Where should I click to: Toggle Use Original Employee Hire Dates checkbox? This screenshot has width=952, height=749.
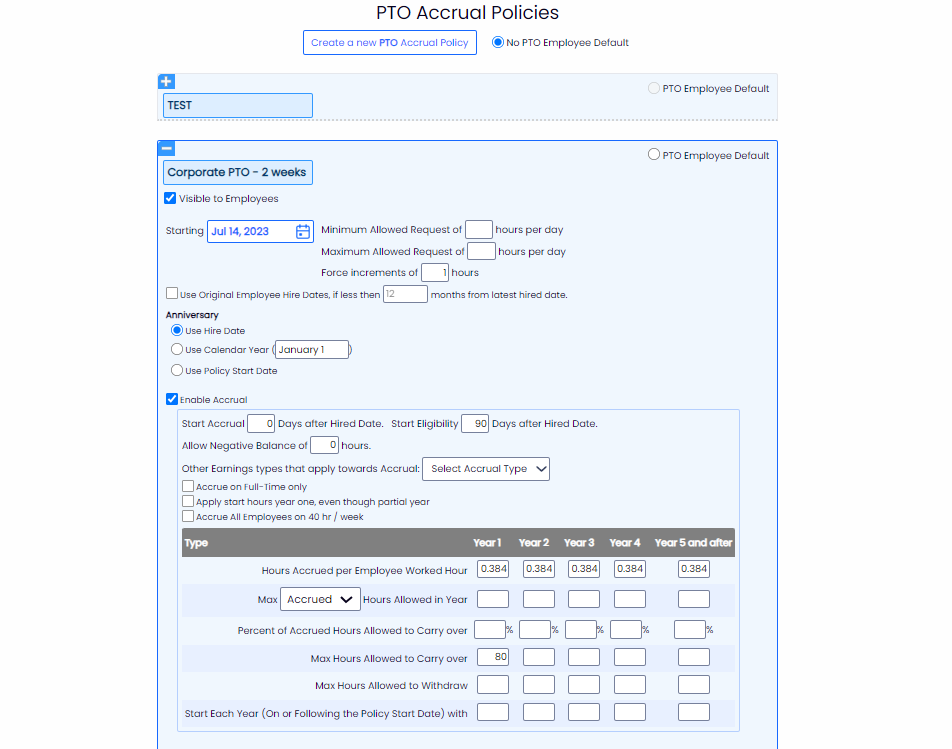tap(172, 294)
